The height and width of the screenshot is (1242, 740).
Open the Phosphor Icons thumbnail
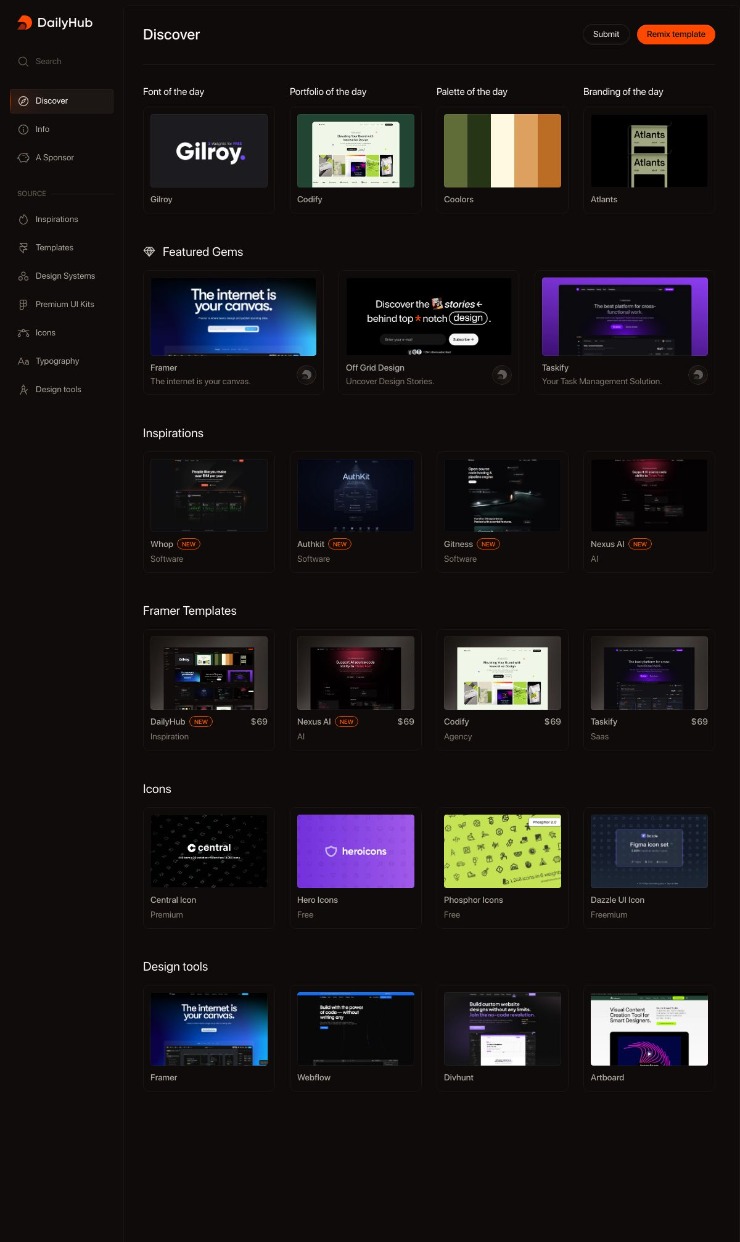tap(502, 851)
